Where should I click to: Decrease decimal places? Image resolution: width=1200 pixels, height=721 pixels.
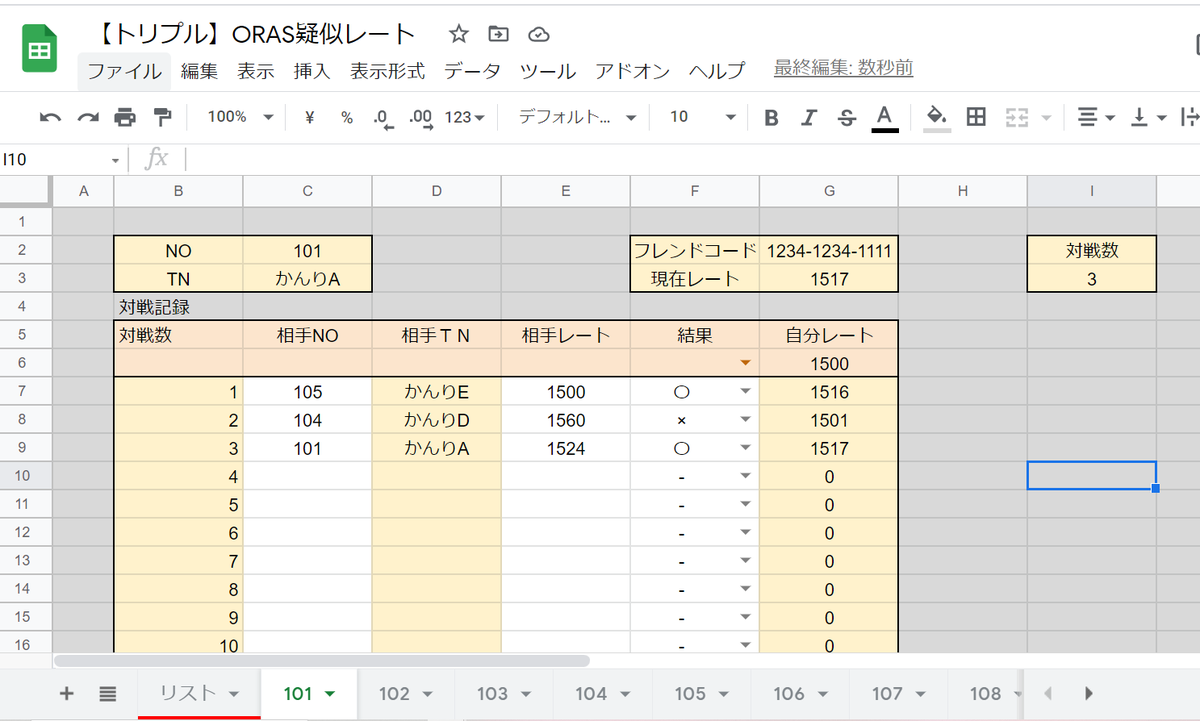click(x=381, y=117)
